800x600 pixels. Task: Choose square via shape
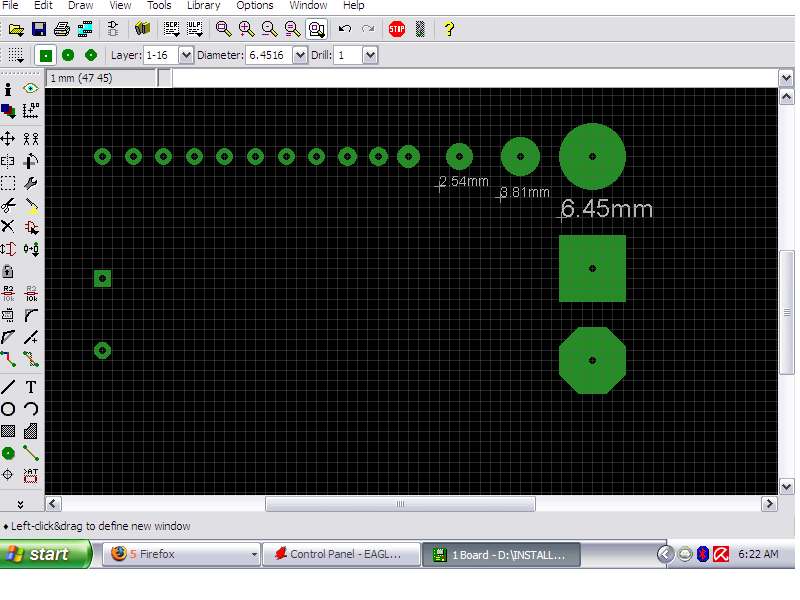pyautogui.click(x=45, y=55)
